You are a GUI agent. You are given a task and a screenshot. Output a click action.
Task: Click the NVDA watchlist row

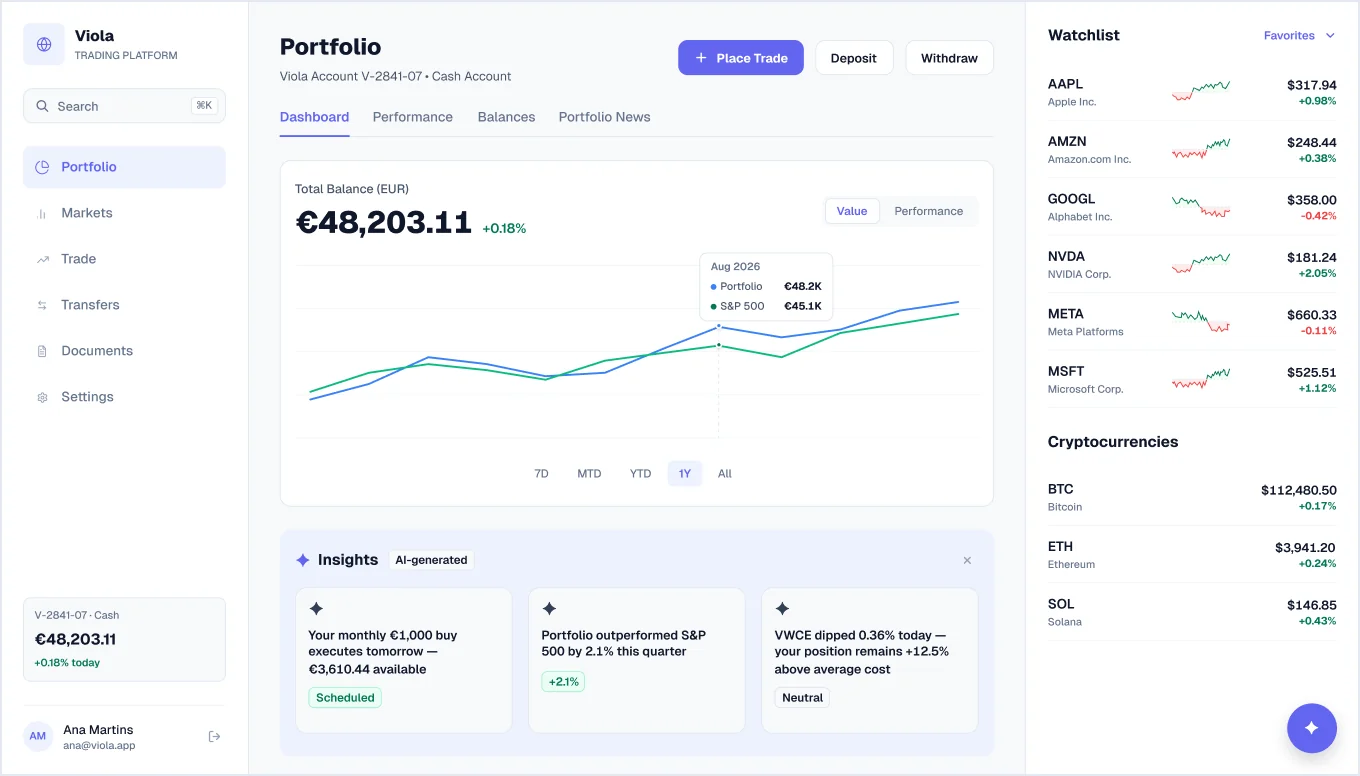(x=1192, y=264)
